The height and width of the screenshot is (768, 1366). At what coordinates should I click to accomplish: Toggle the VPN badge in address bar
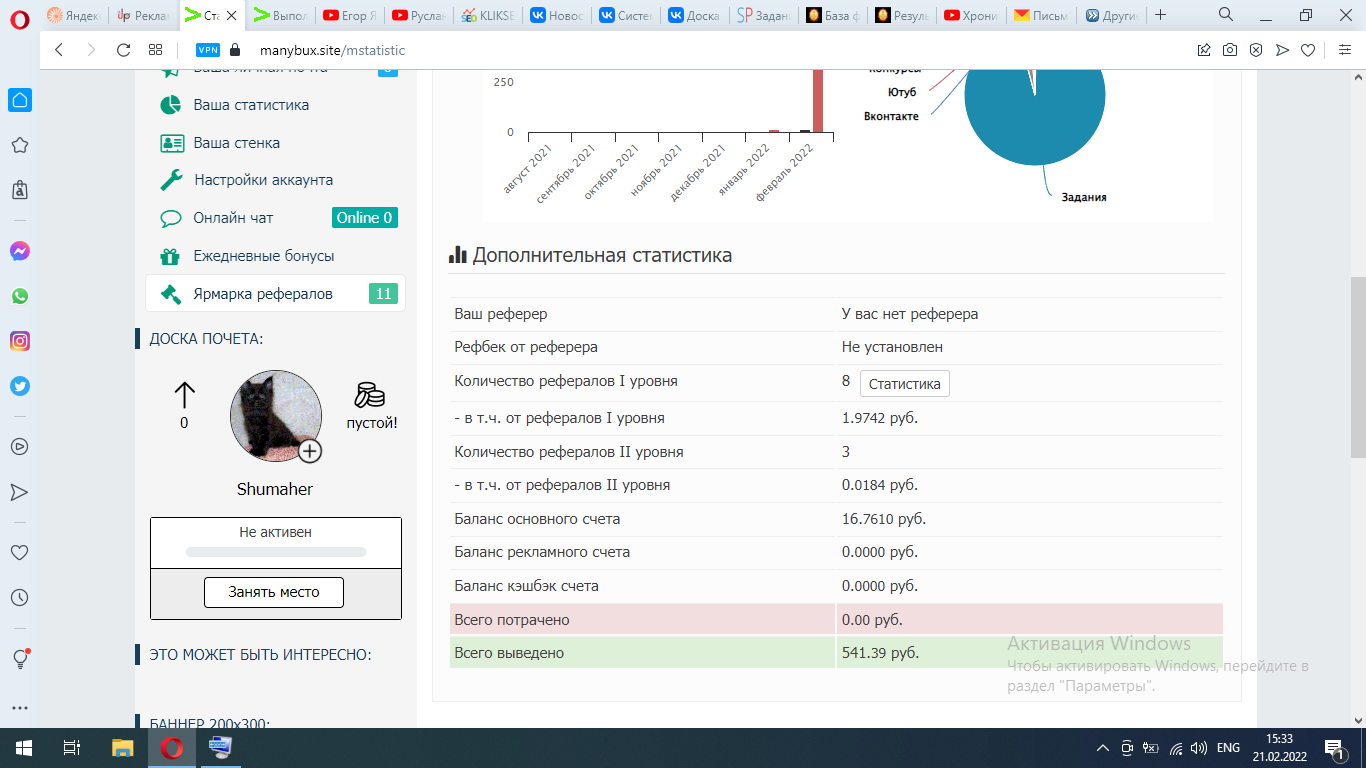click(208, 50)
